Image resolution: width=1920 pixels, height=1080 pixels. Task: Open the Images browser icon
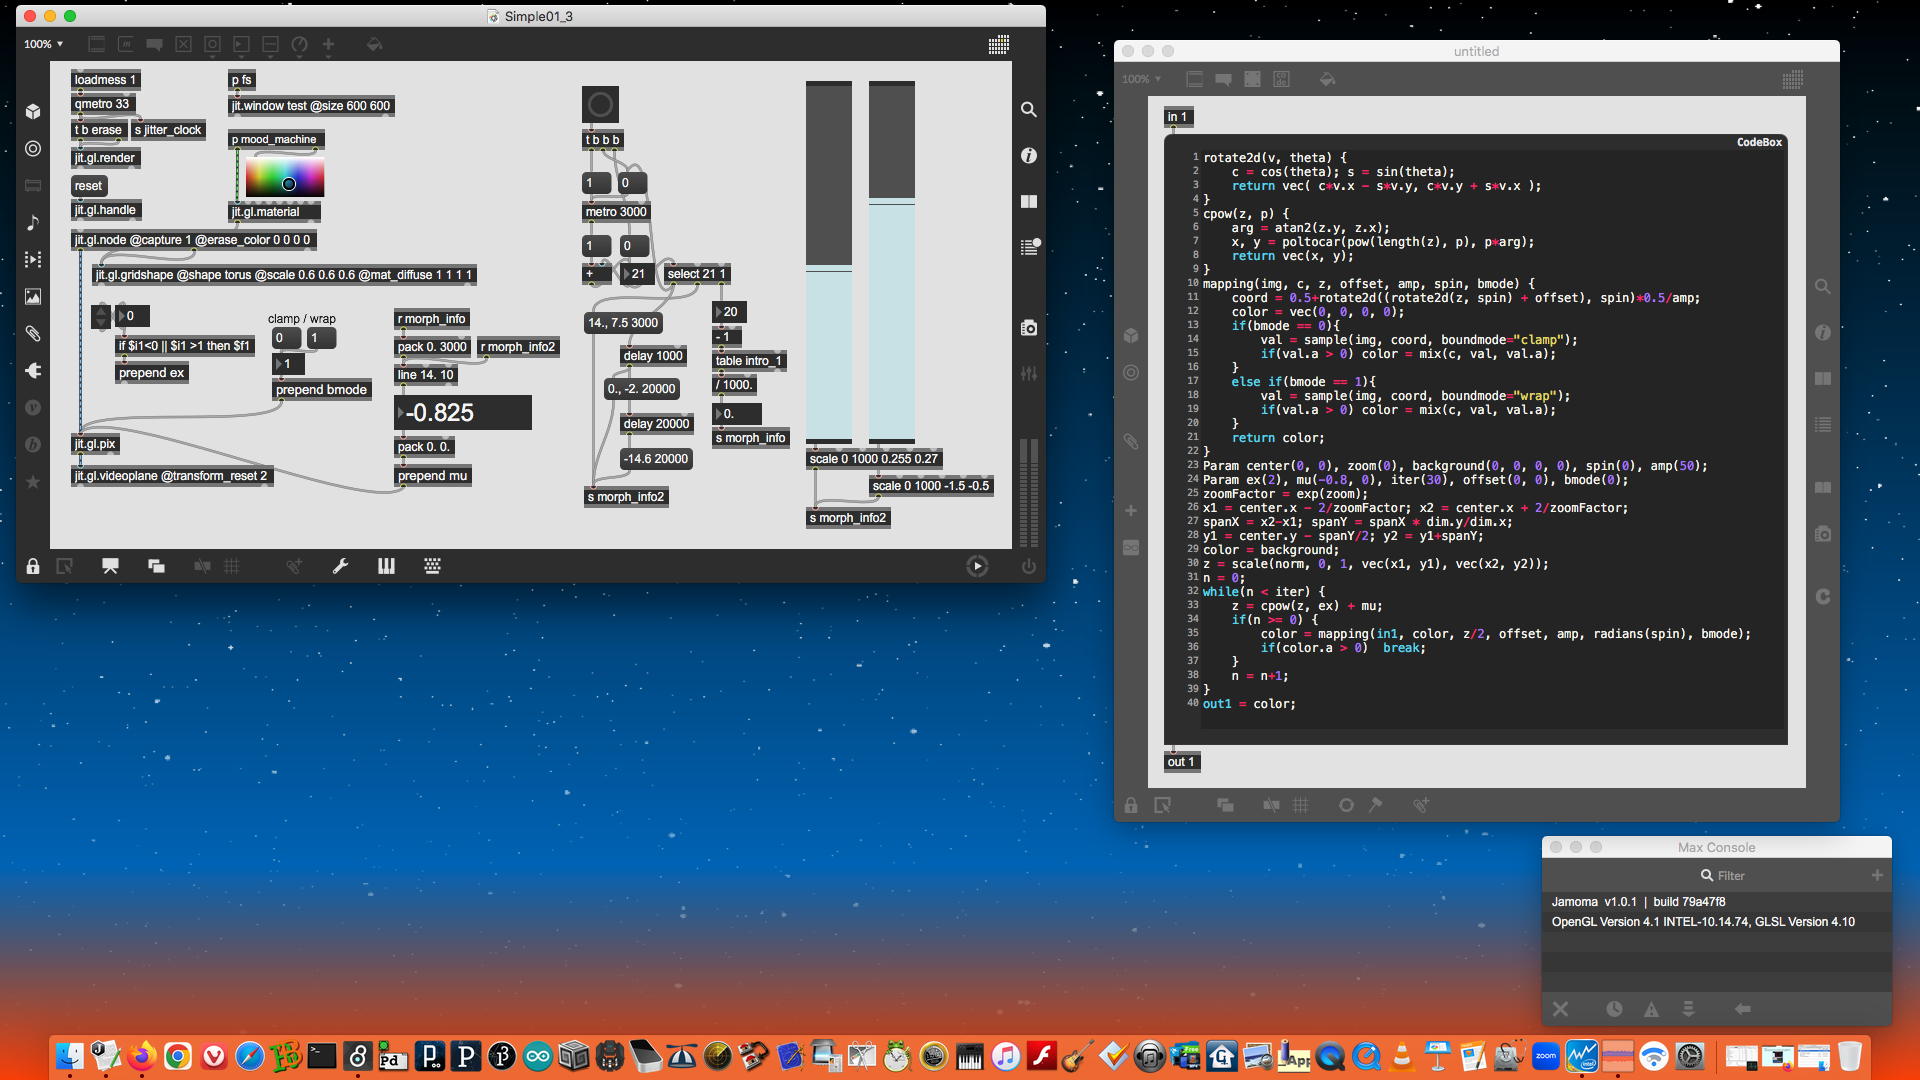(33, 296)
